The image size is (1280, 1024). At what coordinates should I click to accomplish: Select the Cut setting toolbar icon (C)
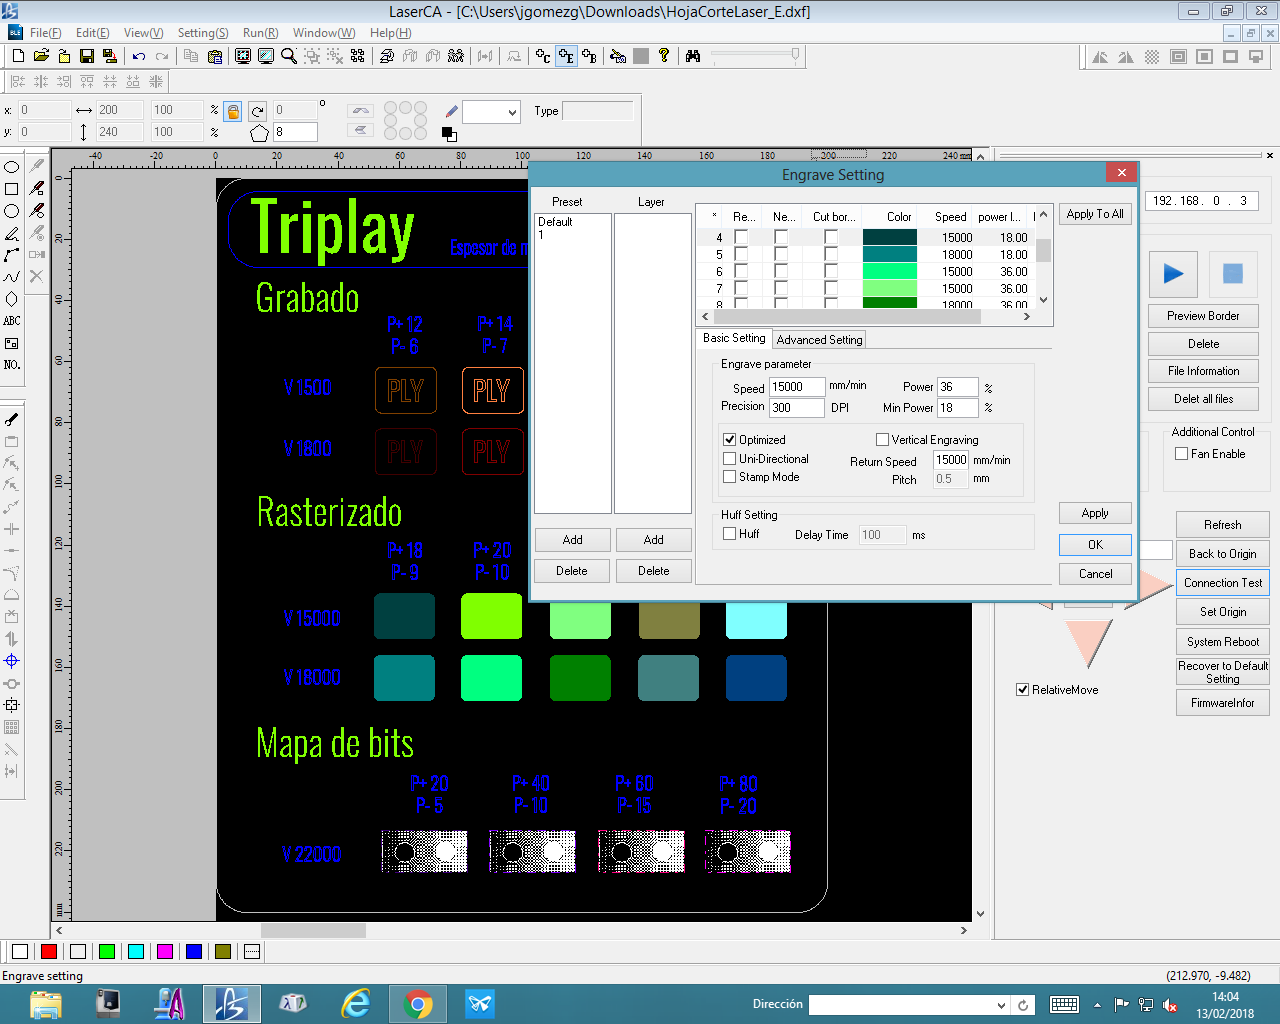pos(543,56)
